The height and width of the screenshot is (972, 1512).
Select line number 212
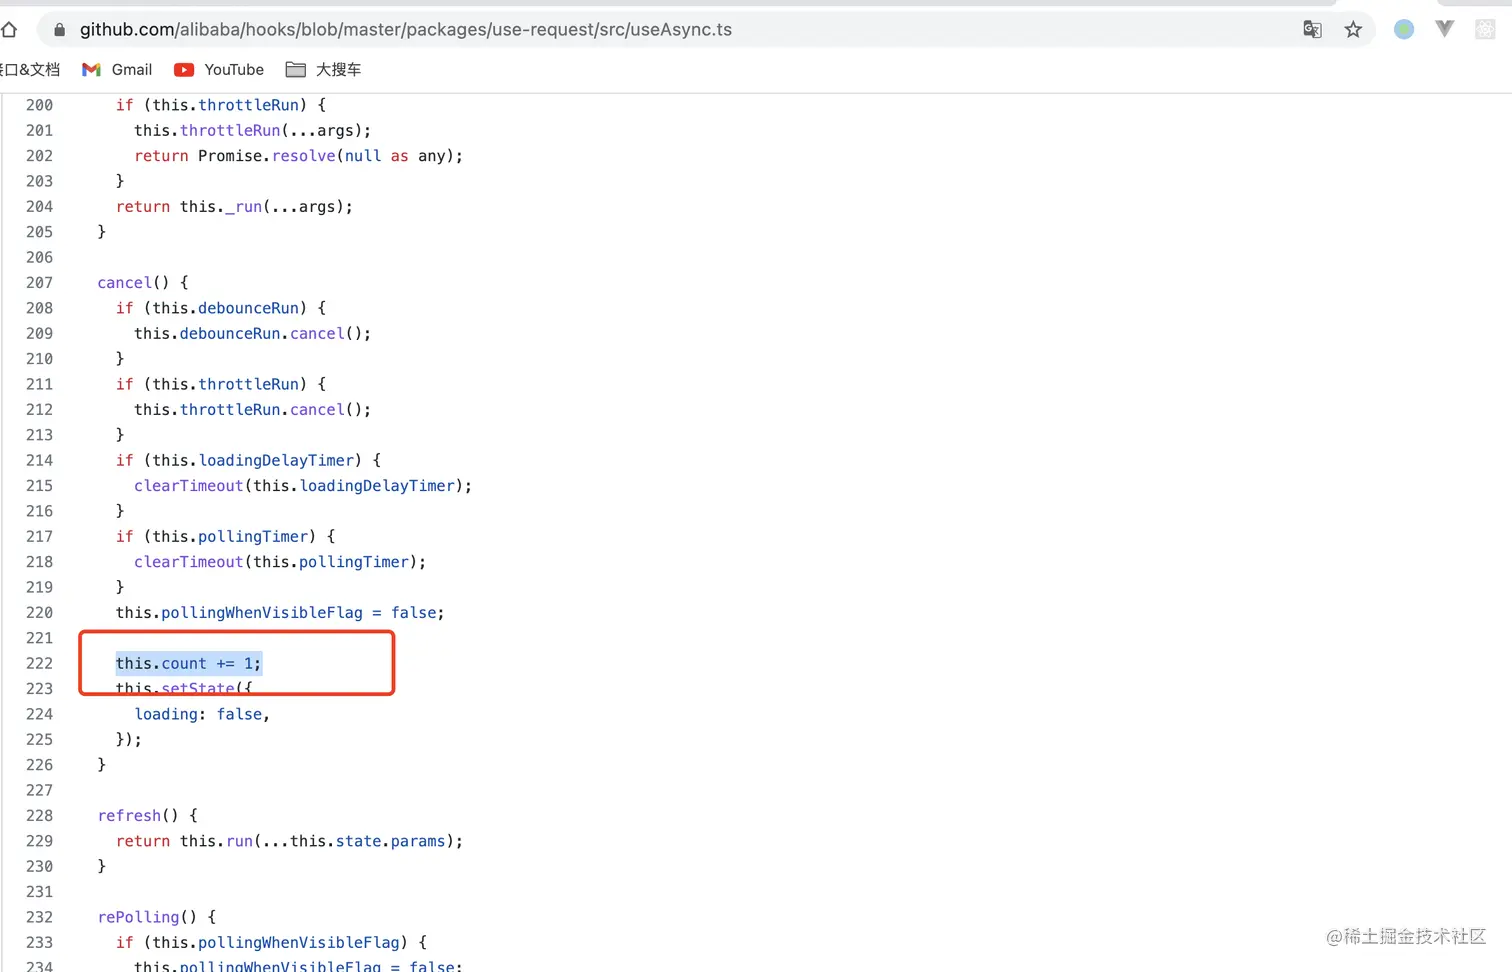40,410
